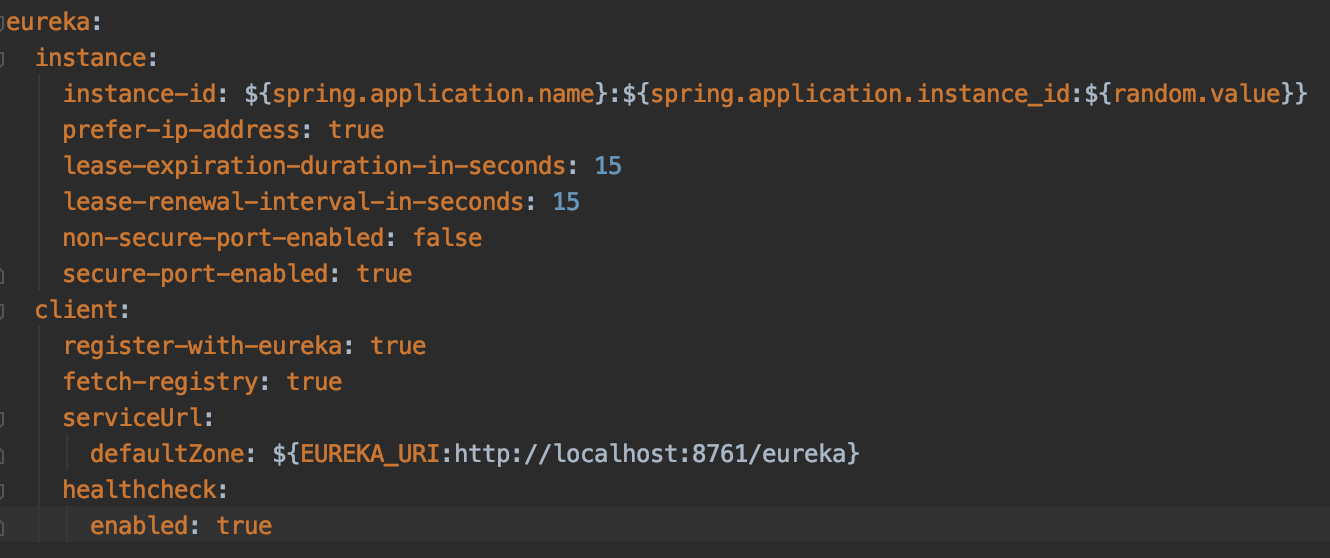Click the false value of non-secure-port-enabled
This screenshot has height=558, width=1330.
tap(447, 238)
